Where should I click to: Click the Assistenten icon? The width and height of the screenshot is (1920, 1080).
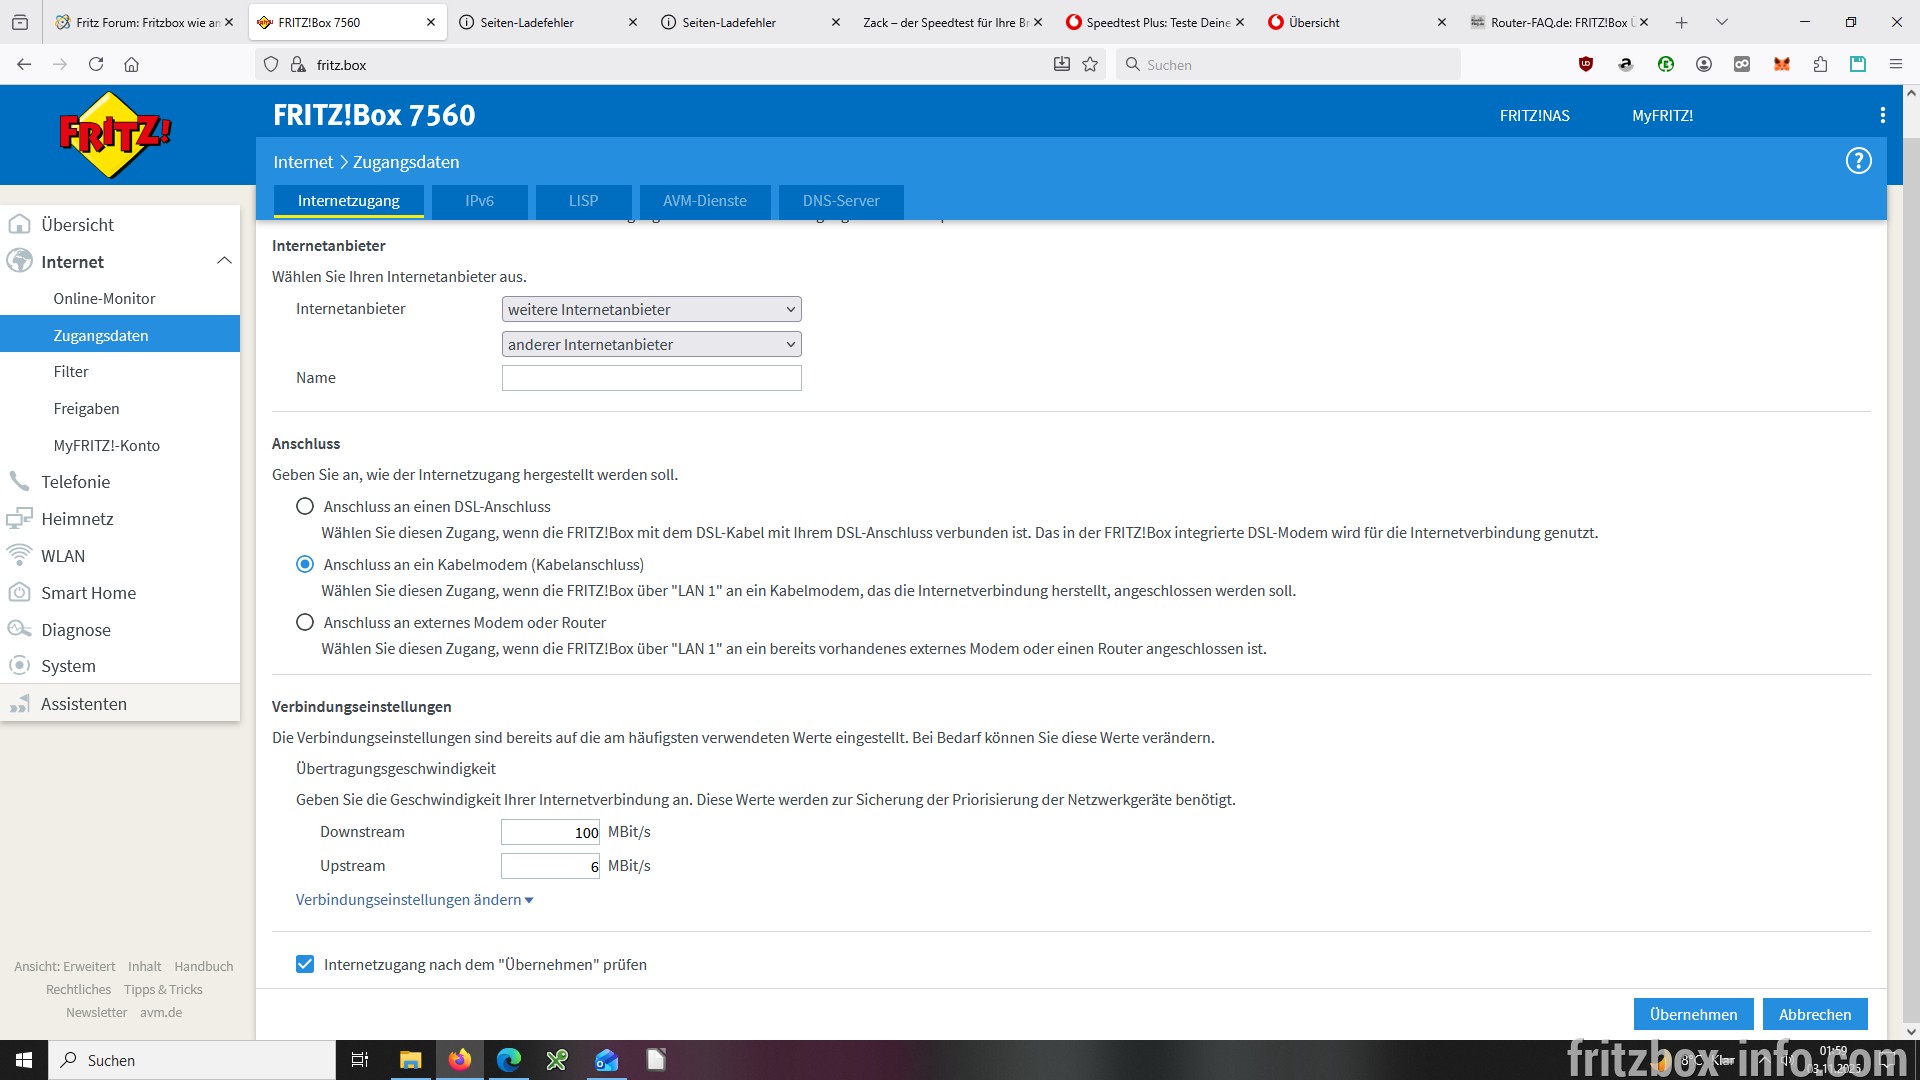pyautogui.click(x=19, y=703)
